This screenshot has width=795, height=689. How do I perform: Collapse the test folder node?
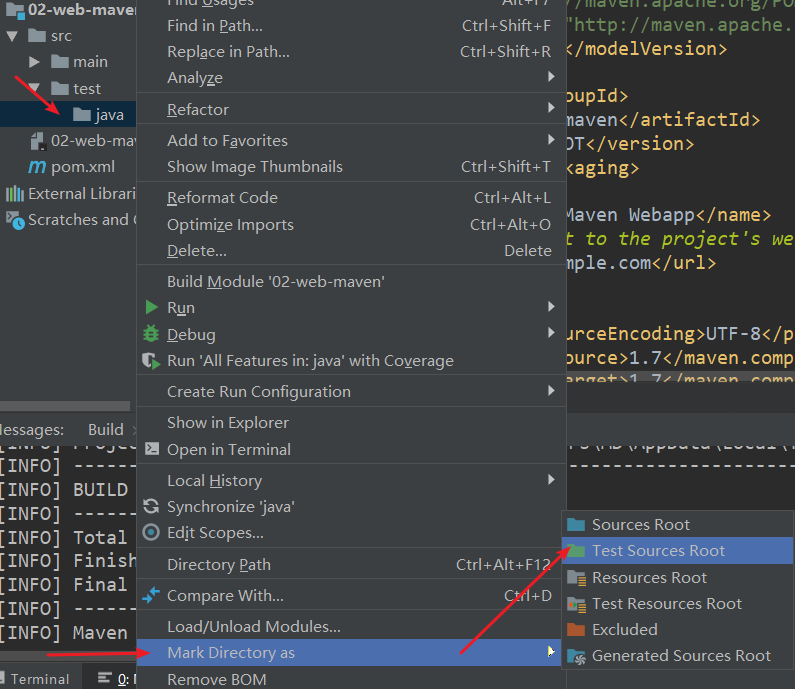coord(35,89)
